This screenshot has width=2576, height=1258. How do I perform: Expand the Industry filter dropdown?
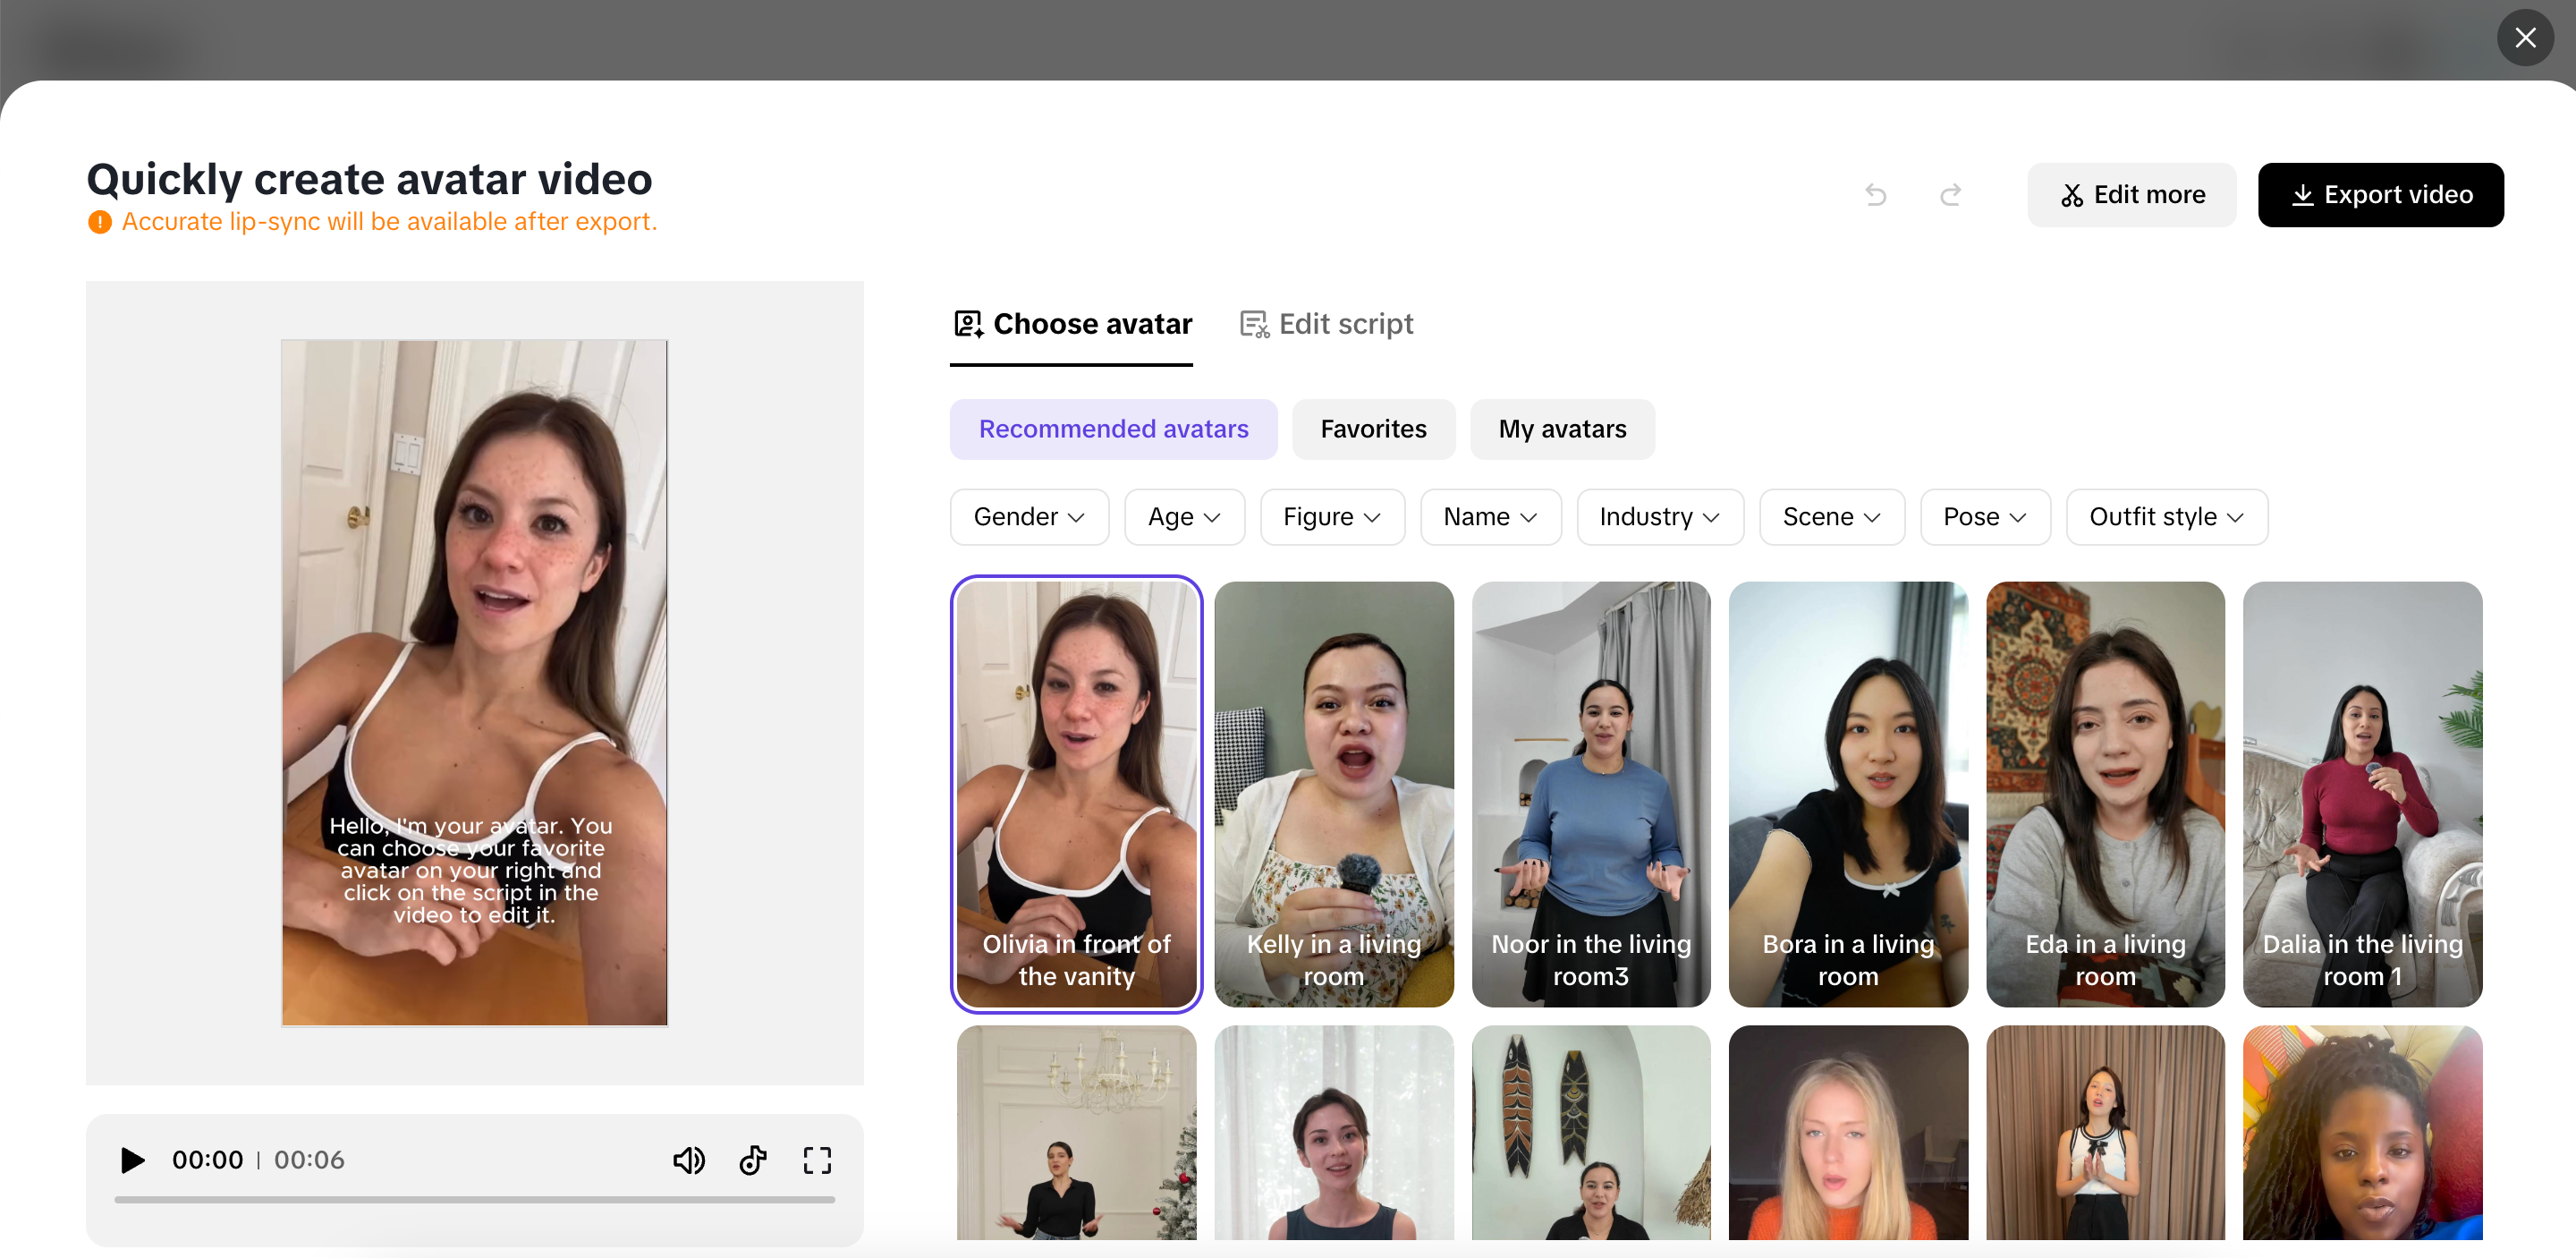pyautogui.click(x=1660, y=517)
